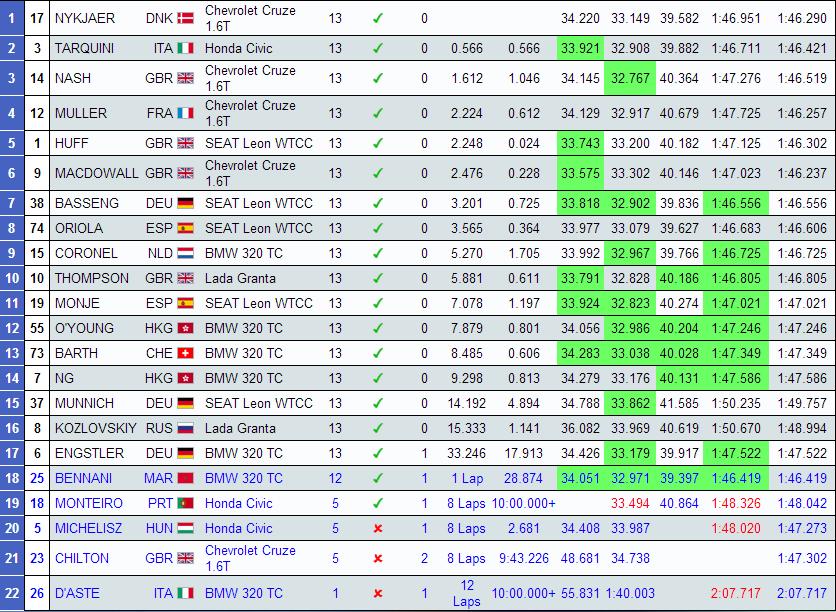Click the green highlighted 1:46.556 lap time

[736, 203]
